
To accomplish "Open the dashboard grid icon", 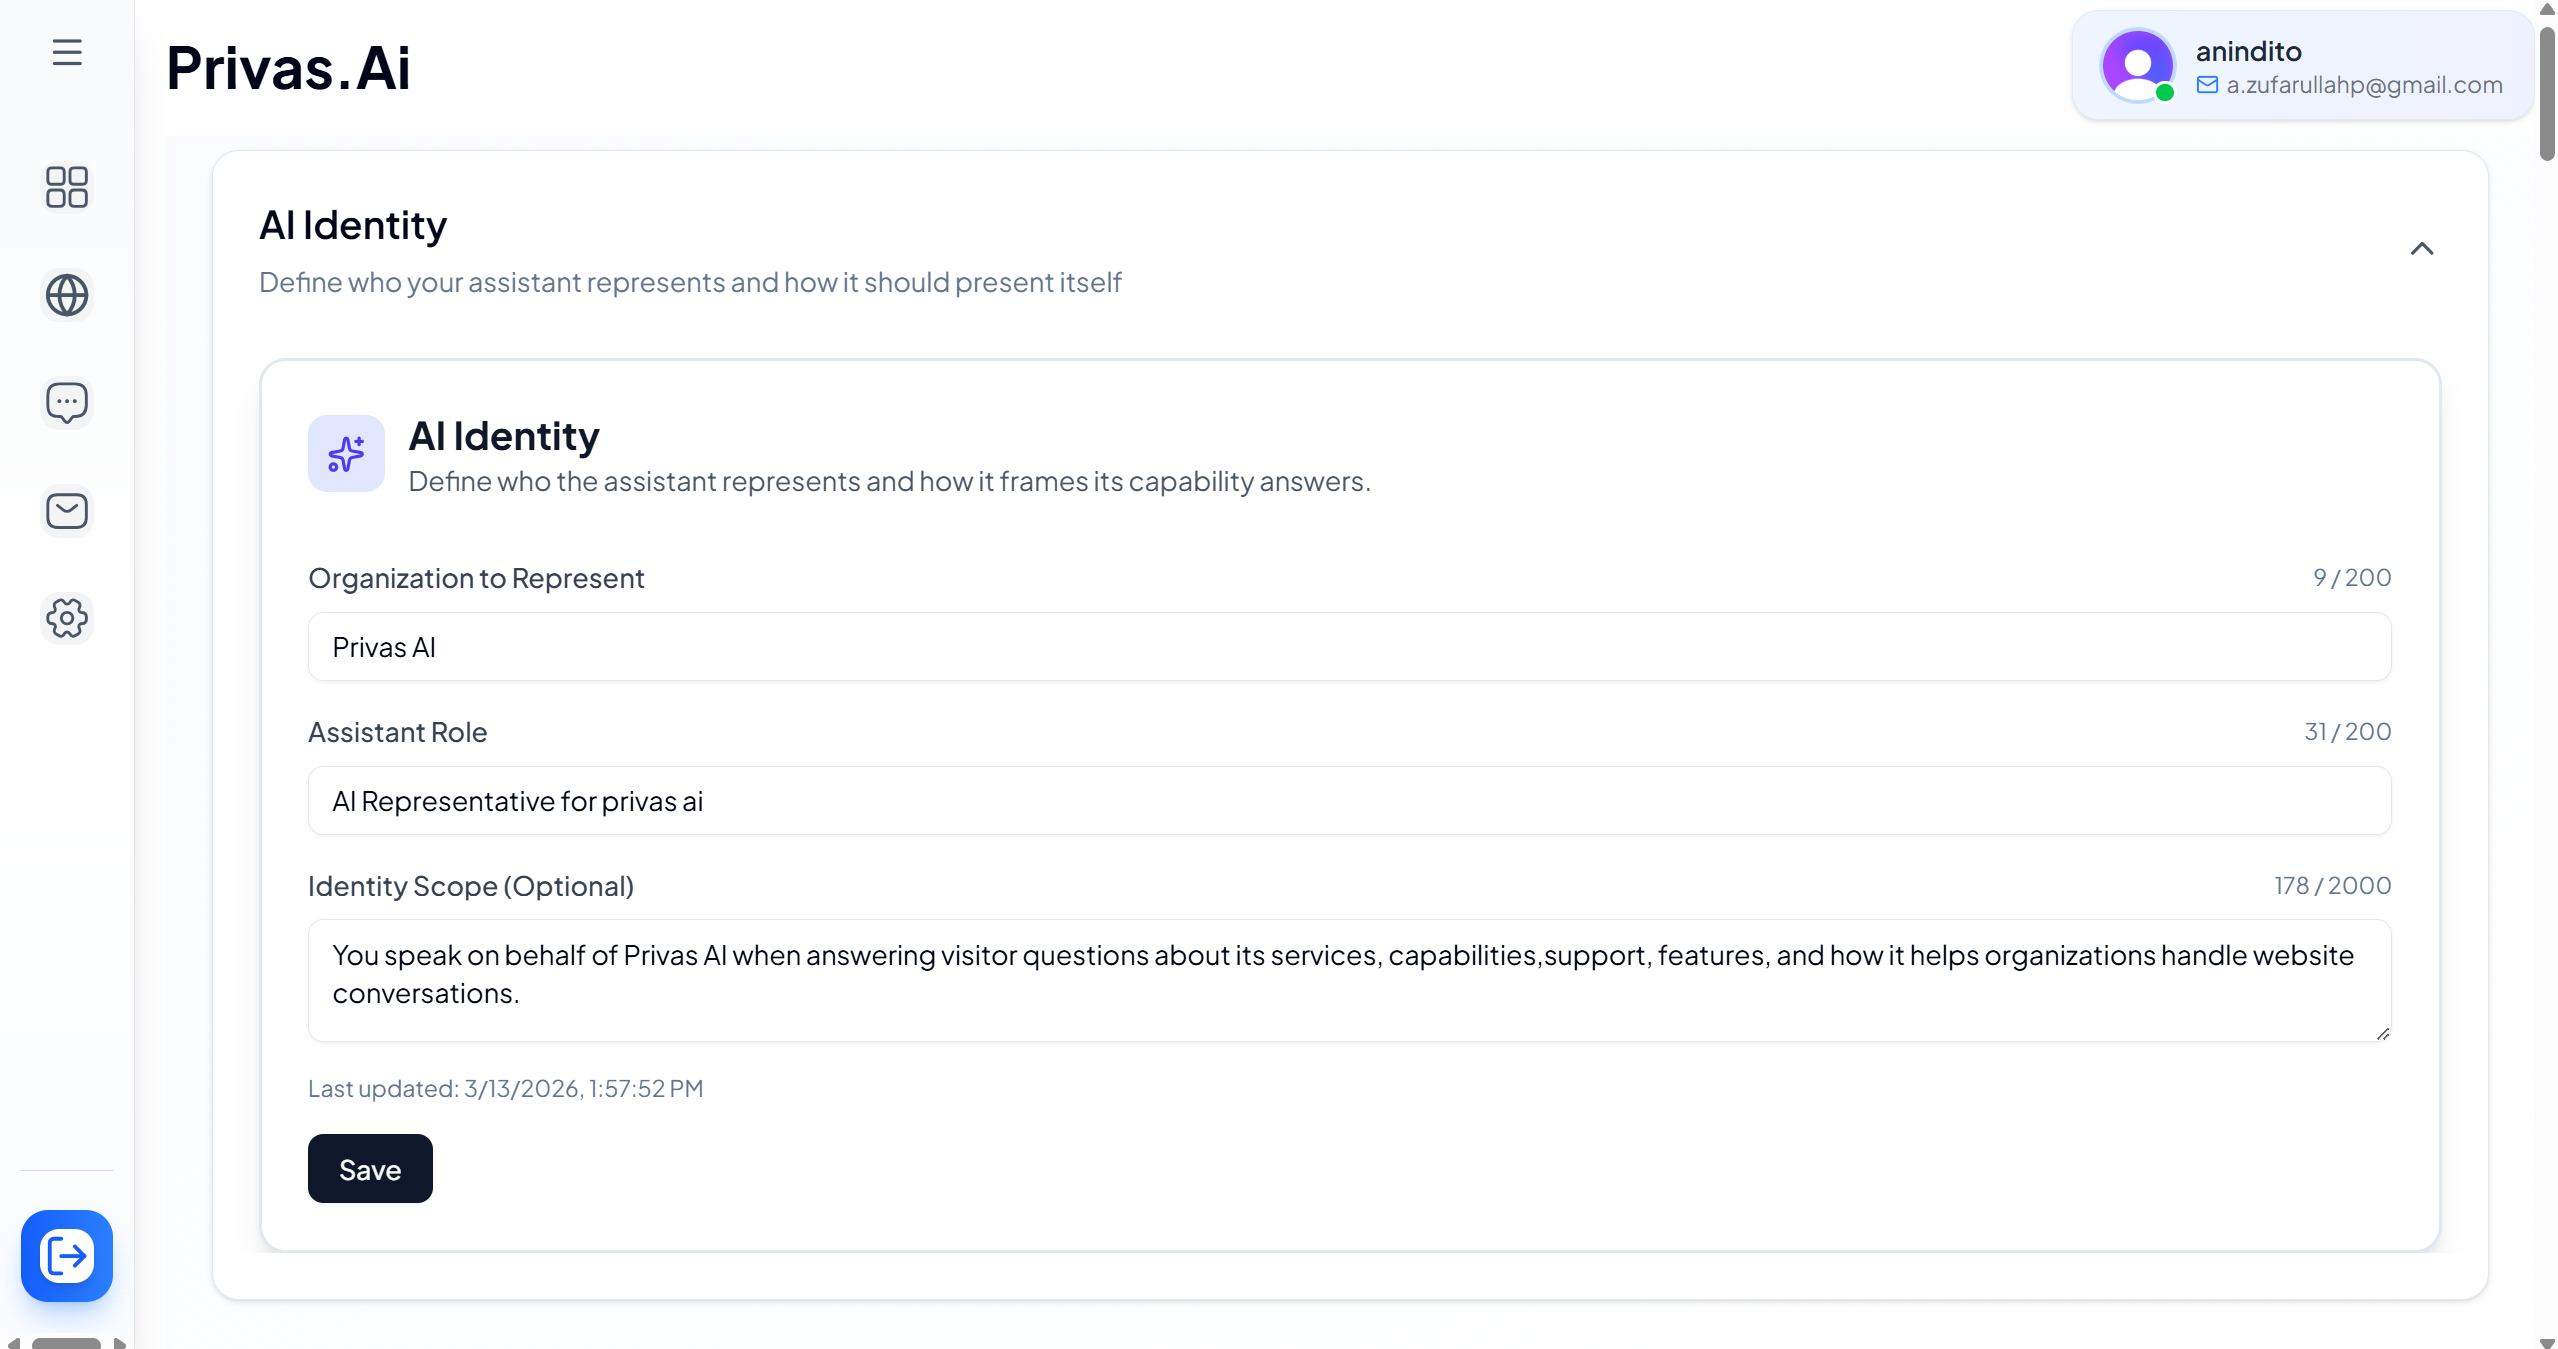I will tap(67, 187).
